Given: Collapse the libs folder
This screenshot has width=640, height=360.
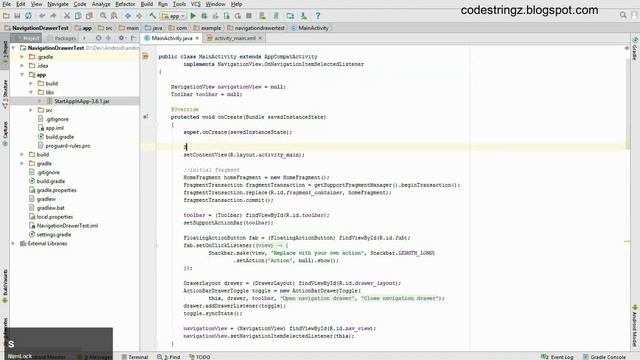Looking at the screenshot, I should point(31,92).
